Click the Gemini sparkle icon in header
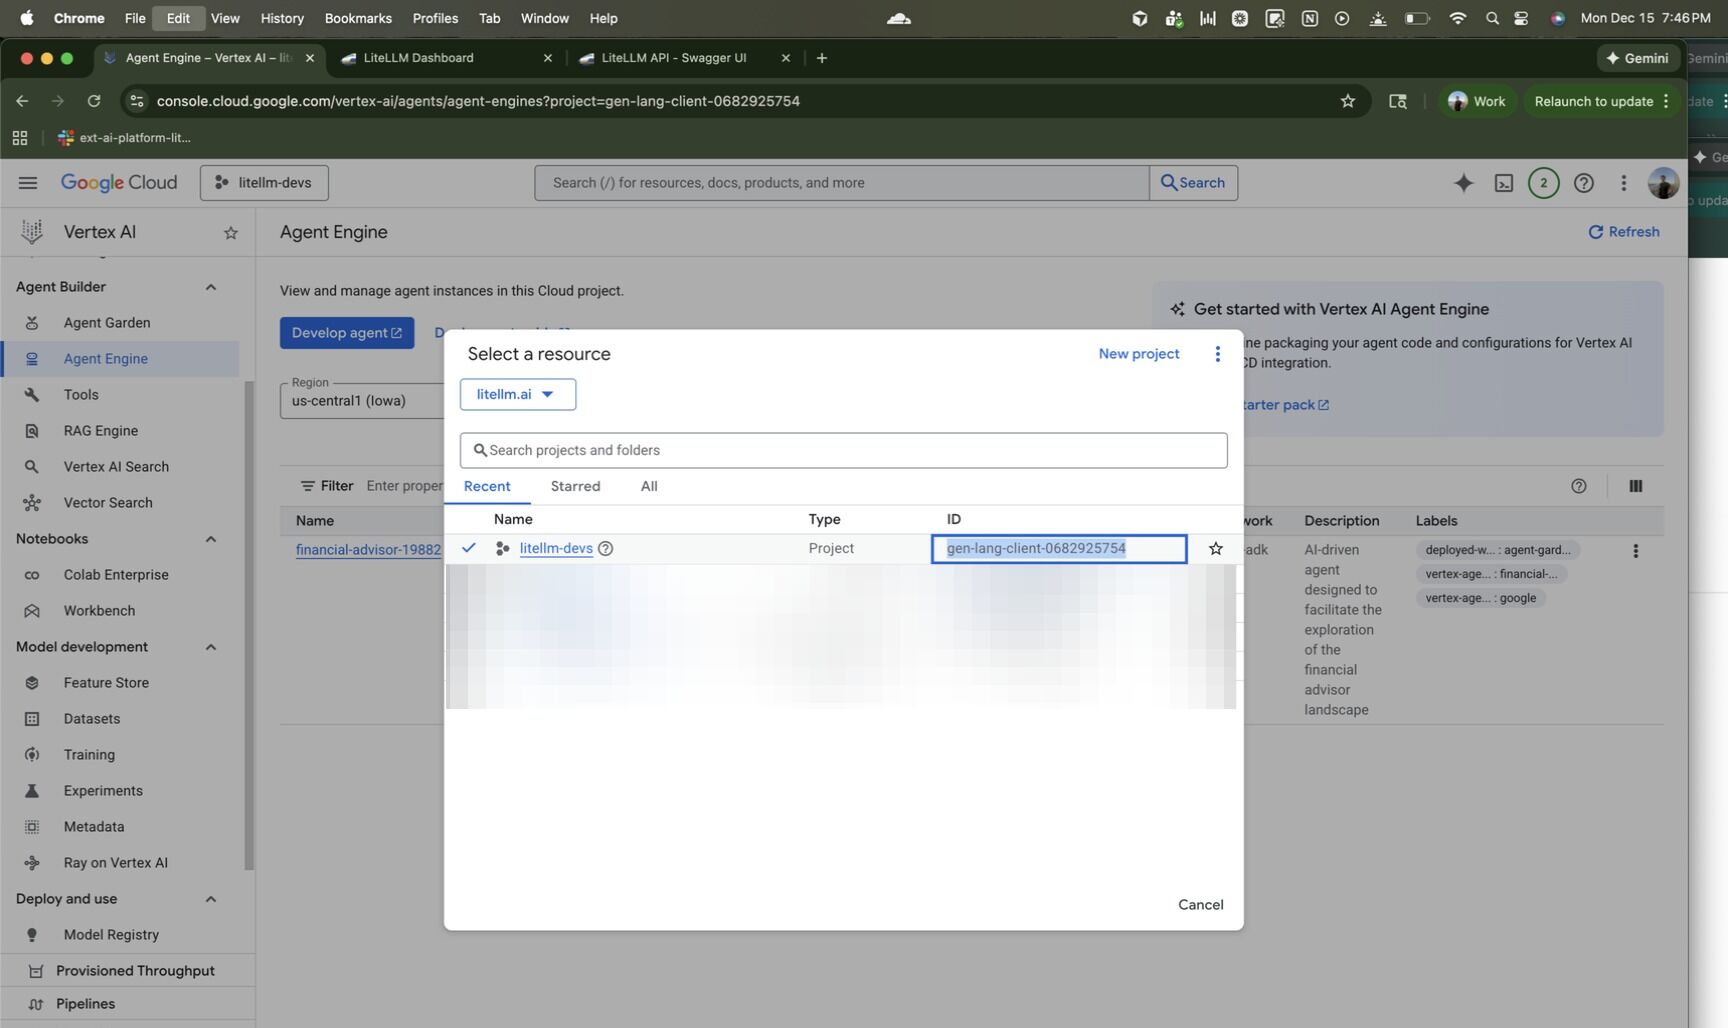 [x=1463, y=183]
